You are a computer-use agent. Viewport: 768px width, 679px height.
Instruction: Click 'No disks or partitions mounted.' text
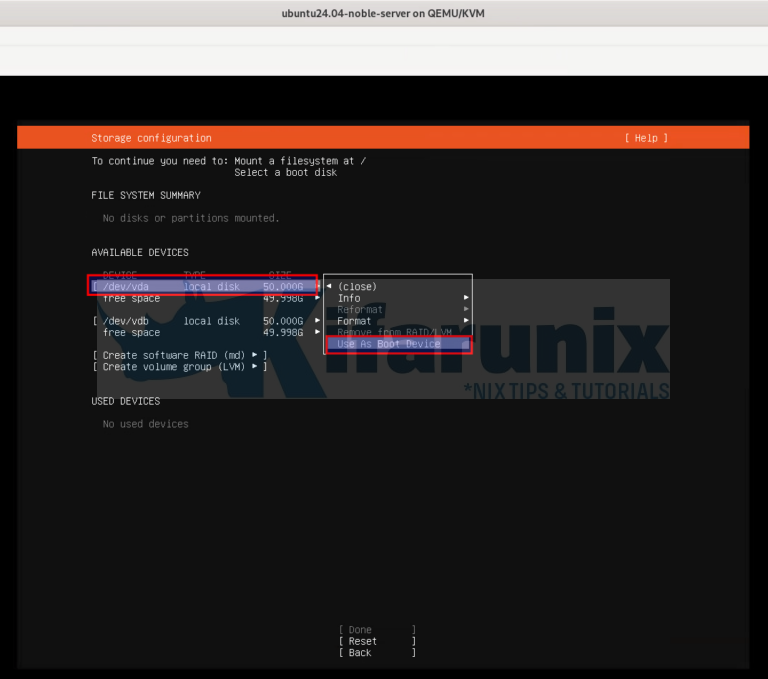[191, 218]
